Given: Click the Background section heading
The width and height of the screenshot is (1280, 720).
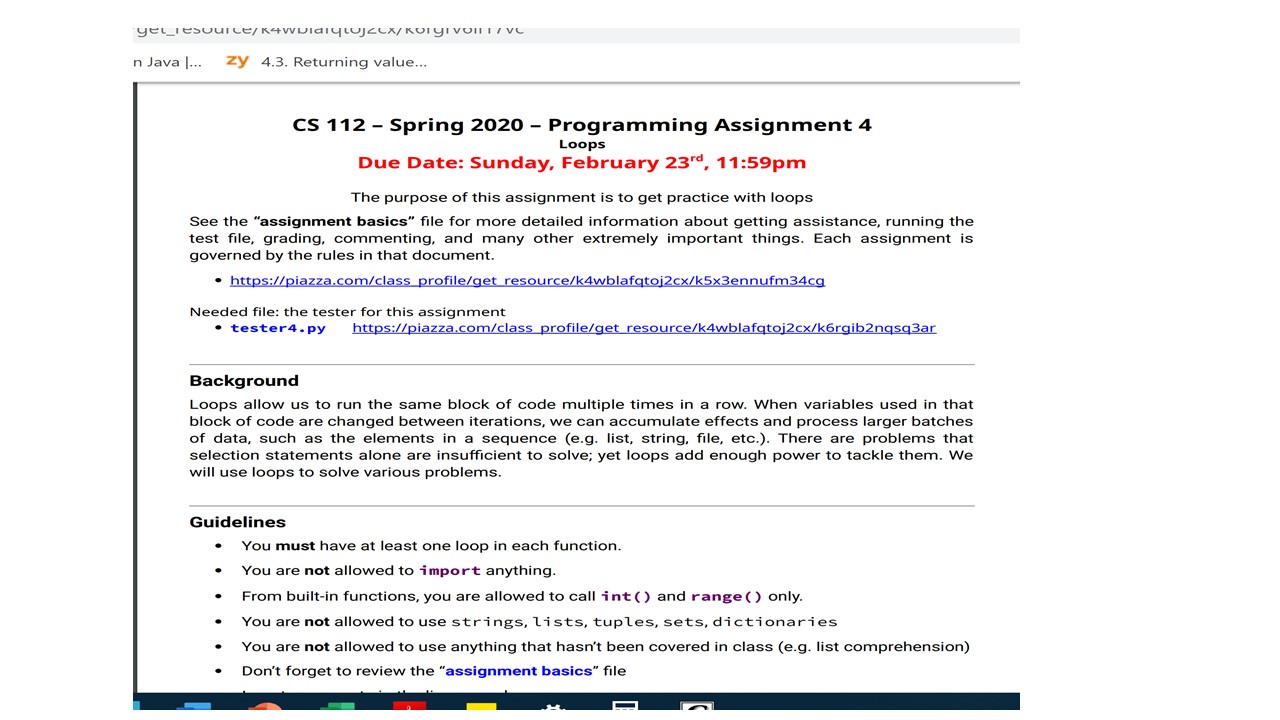Looking at the screenshot, I should click(x=243, y=380).
